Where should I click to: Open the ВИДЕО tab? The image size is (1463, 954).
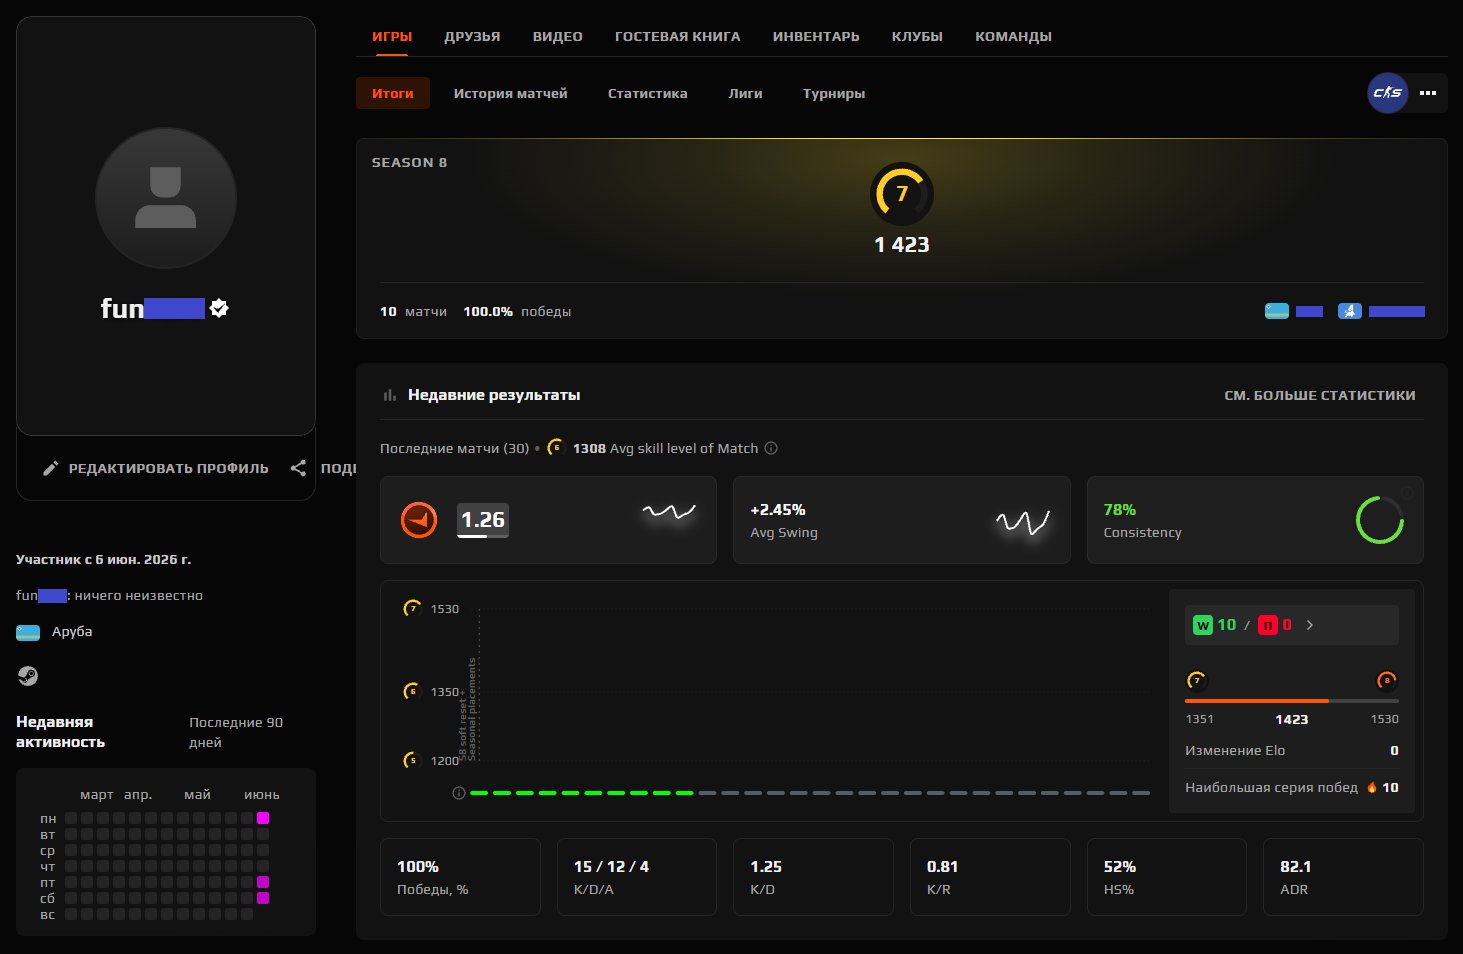[558, 36]
